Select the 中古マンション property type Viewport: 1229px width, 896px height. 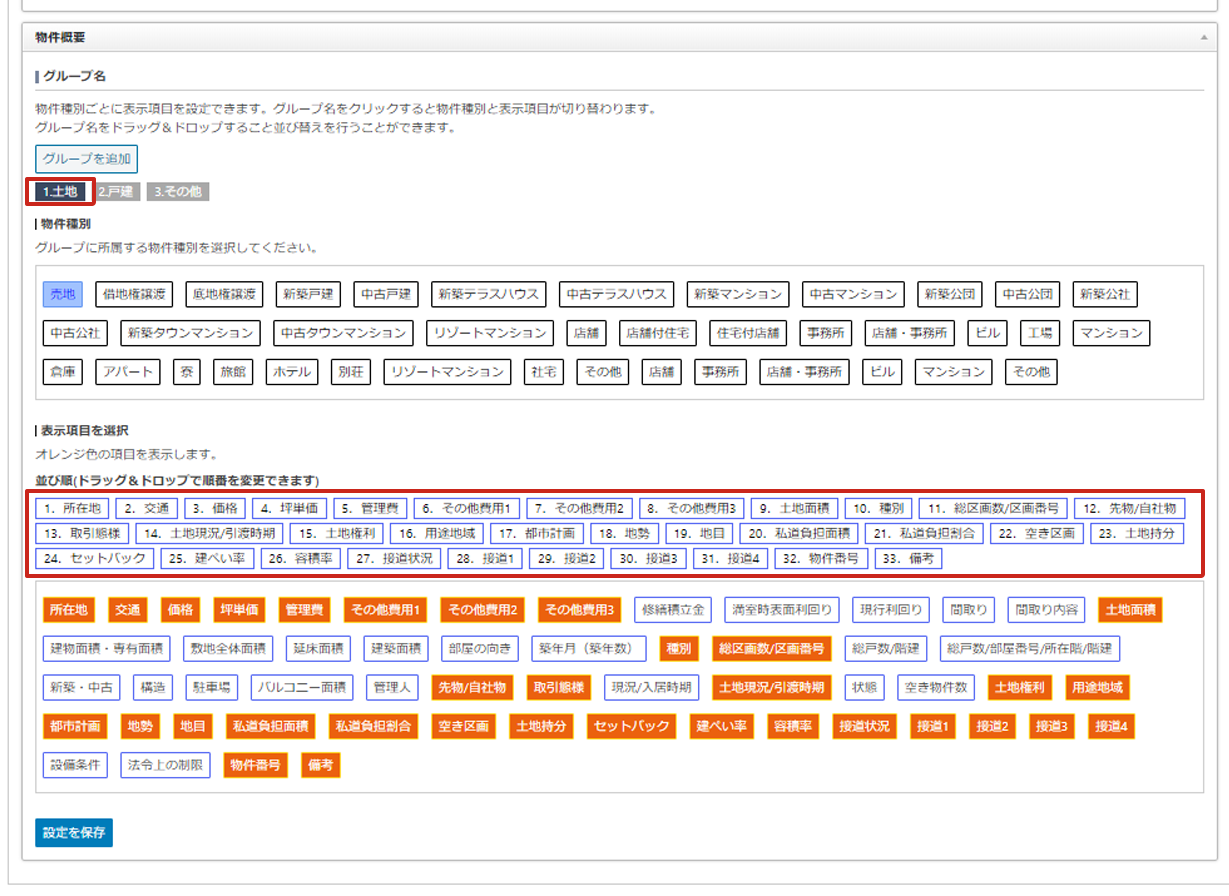tap(853, 294)
